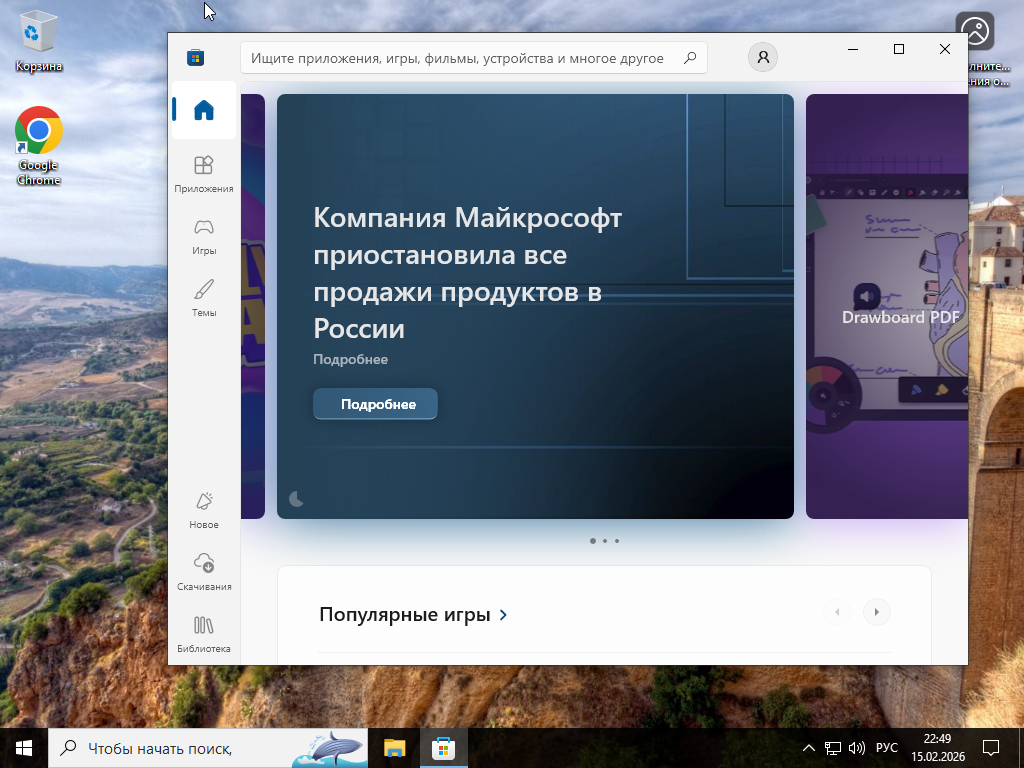Viewport: 1024px width, 768px height.
Task: Select the second carousel pagination dot
Action: pos(605,541)
